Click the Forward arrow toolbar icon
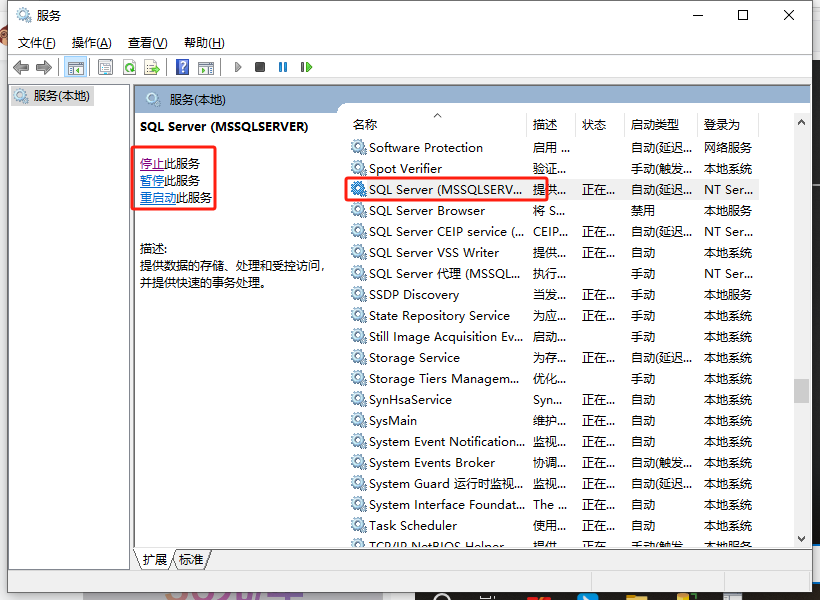 pyautogui.click(x=44, y=67)
